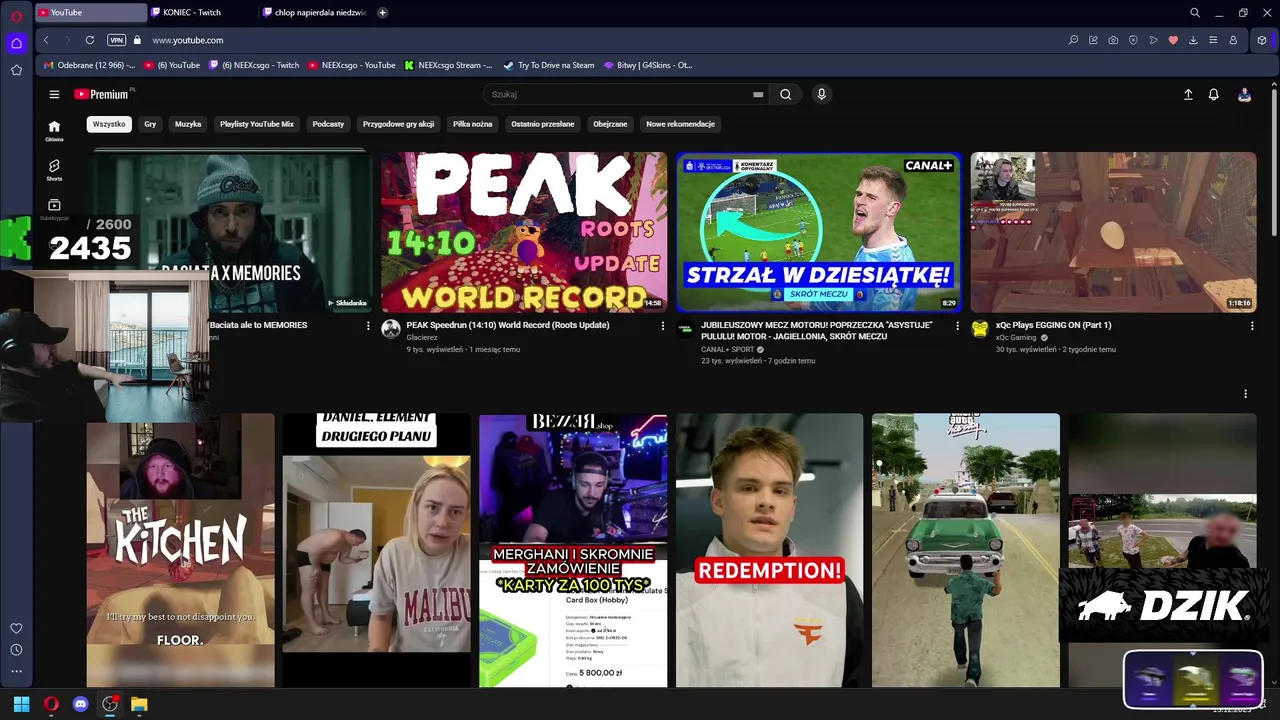Image resolution: width=1280 pixels, height=720 pixels.
Task: Click the search magnifier button
Action: click(x=786, y=94)
